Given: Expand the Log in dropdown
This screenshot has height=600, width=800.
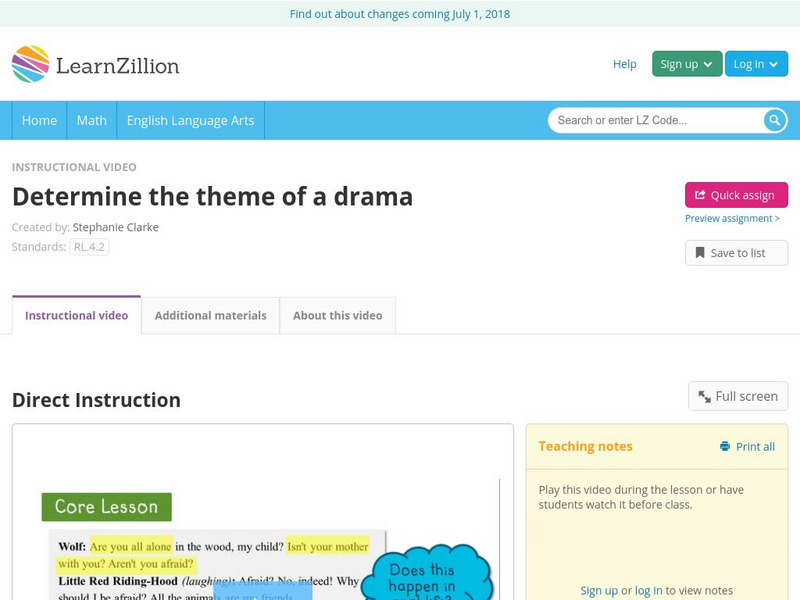Looking at the screenshot, I should (x=755, y=63).
